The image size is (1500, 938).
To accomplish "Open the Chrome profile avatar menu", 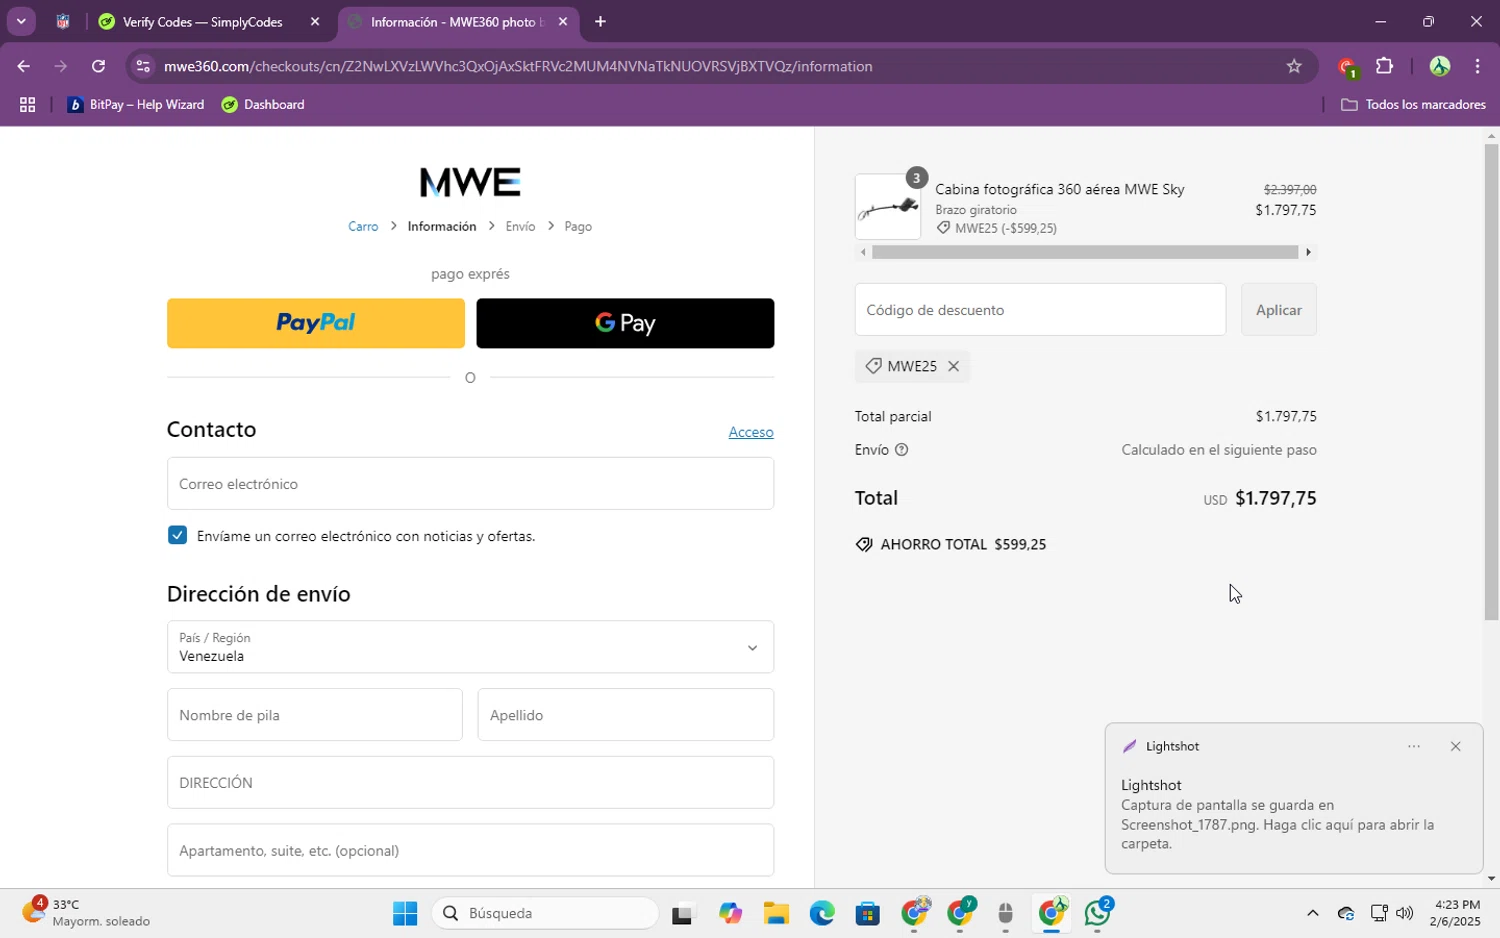I will tap(1439, 67).
